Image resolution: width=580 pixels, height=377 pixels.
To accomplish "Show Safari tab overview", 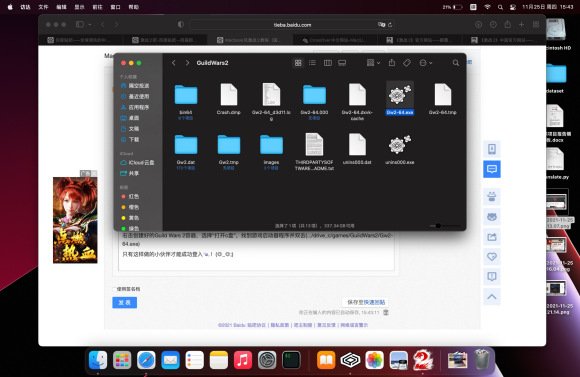I will (x=536, y=24).
